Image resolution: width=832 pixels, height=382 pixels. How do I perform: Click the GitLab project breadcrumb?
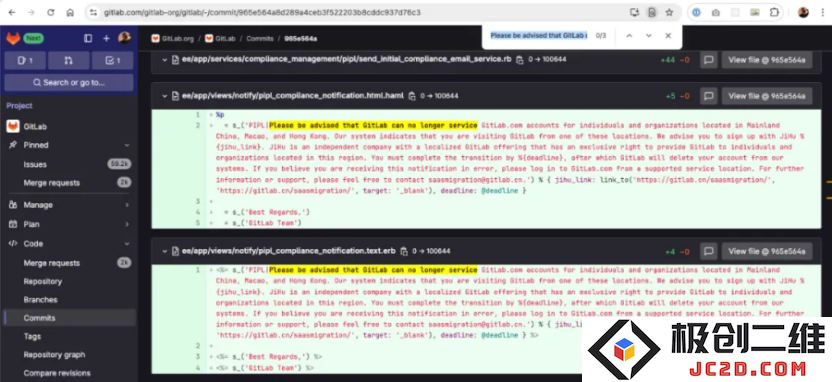[220, 39]
